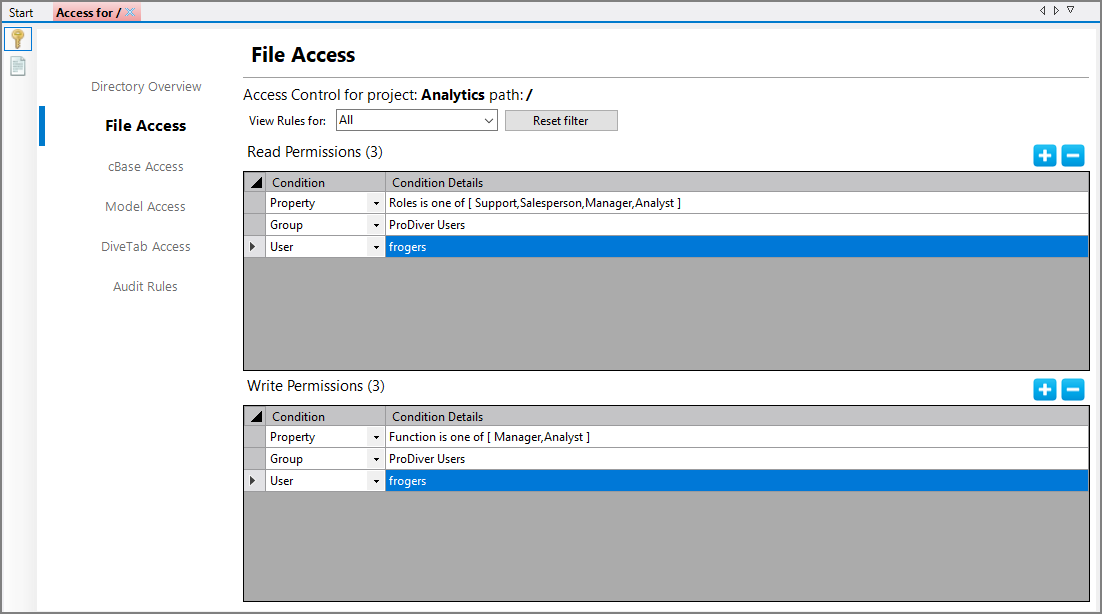Open the View Rules for dropdown

coord(489,121)
